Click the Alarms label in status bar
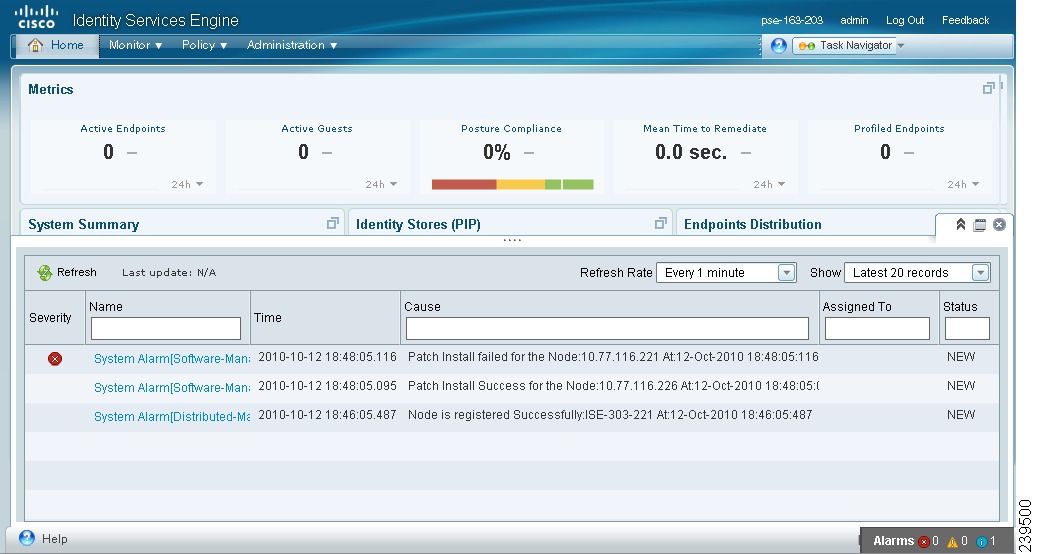1040x554 pixels. [x=893, y=541]
